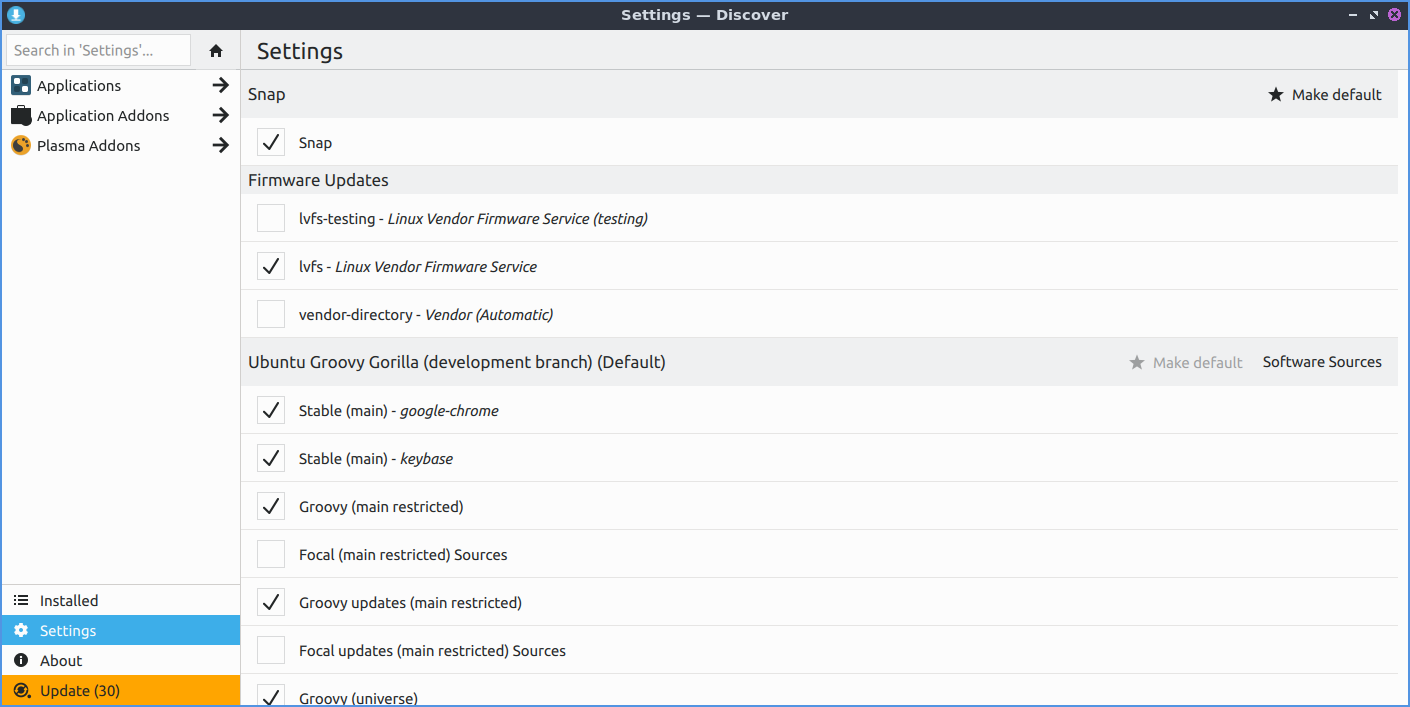The image size is (1410, 707).
Task: Click the About info icon
Action: tap(21, 661)
